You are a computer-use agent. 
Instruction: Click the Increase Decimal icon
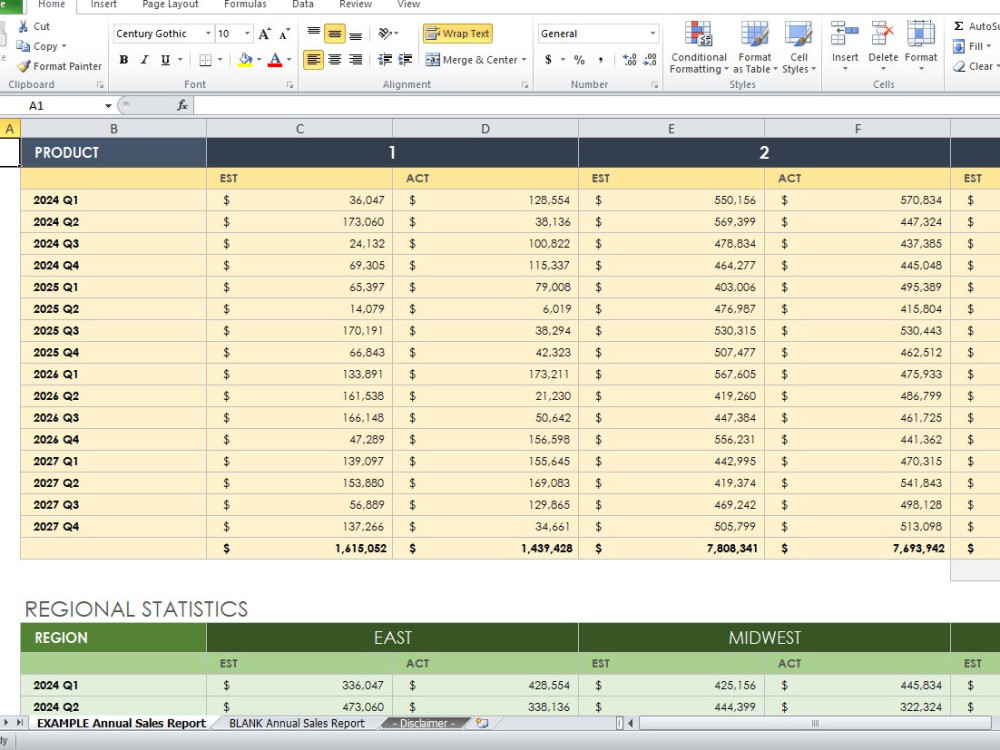tap(629, 60)
